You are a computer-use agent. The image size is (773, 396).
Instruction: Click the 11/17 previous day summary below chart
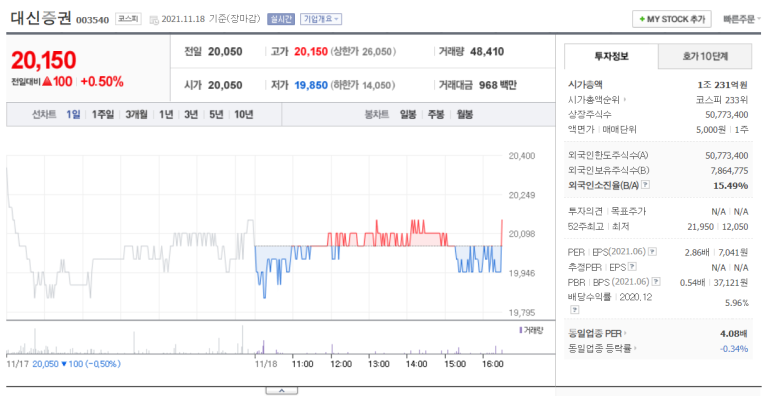coord(63,364)
